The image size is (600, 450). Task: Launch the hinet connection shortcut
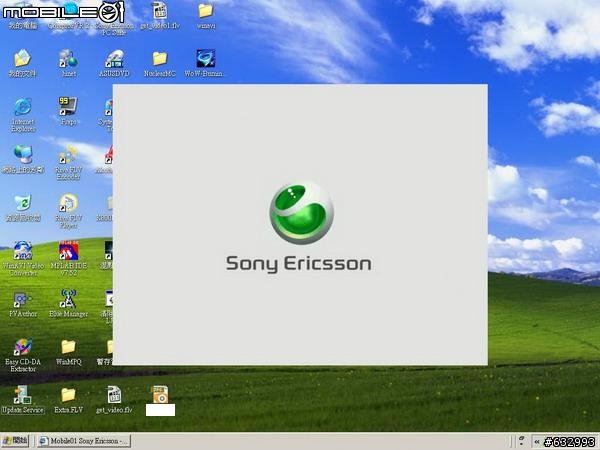pos(68,63)
